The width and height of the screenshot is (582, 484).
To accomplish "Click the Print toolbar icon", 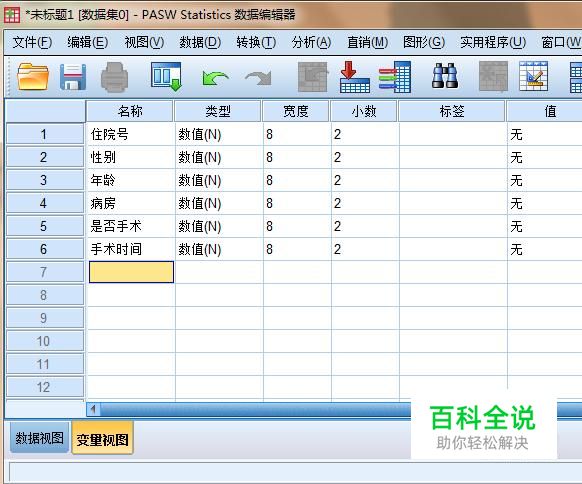I will pos(115,77).
